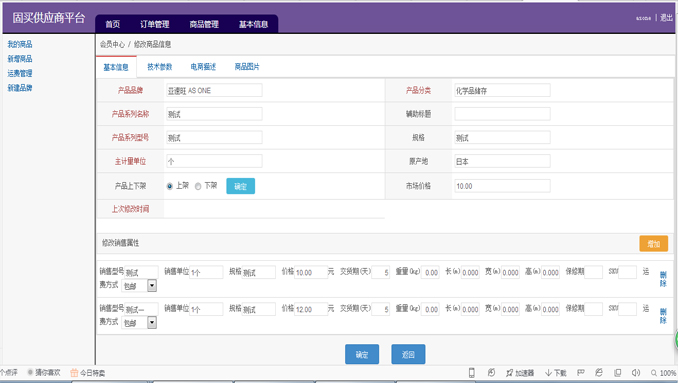This screenshot has width=678, height=383.
Task: Open the 下载 downloads icon
Action: [x=556, y=373]
